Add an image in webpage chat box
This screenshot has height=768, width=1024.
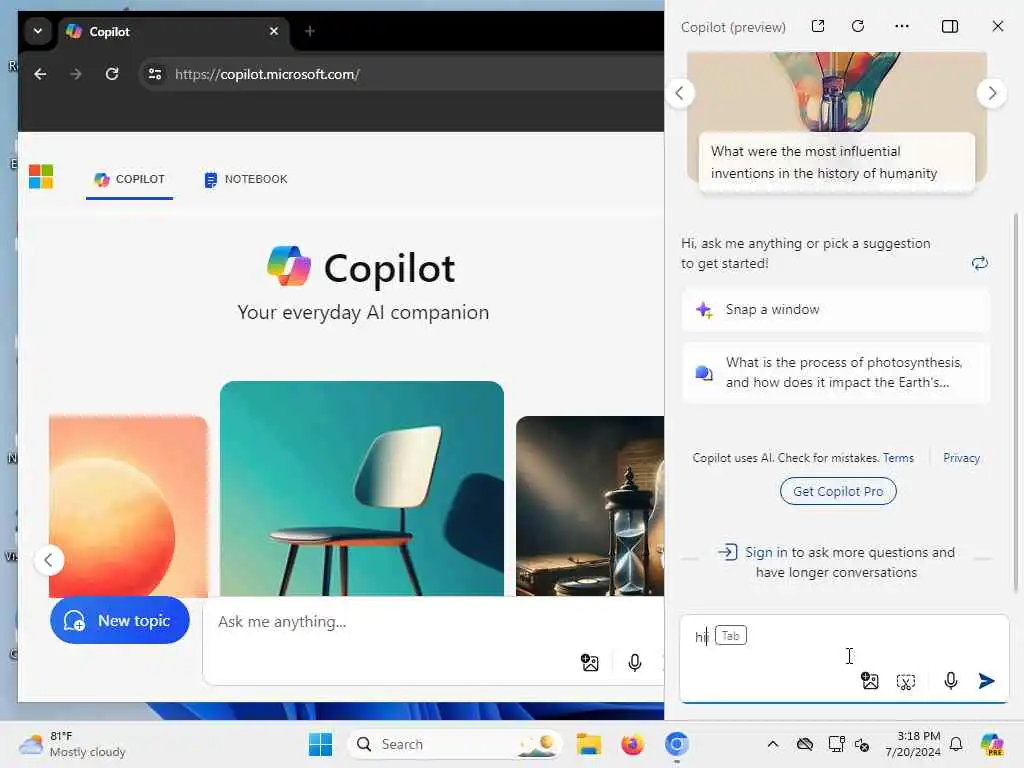pos(590,662)
